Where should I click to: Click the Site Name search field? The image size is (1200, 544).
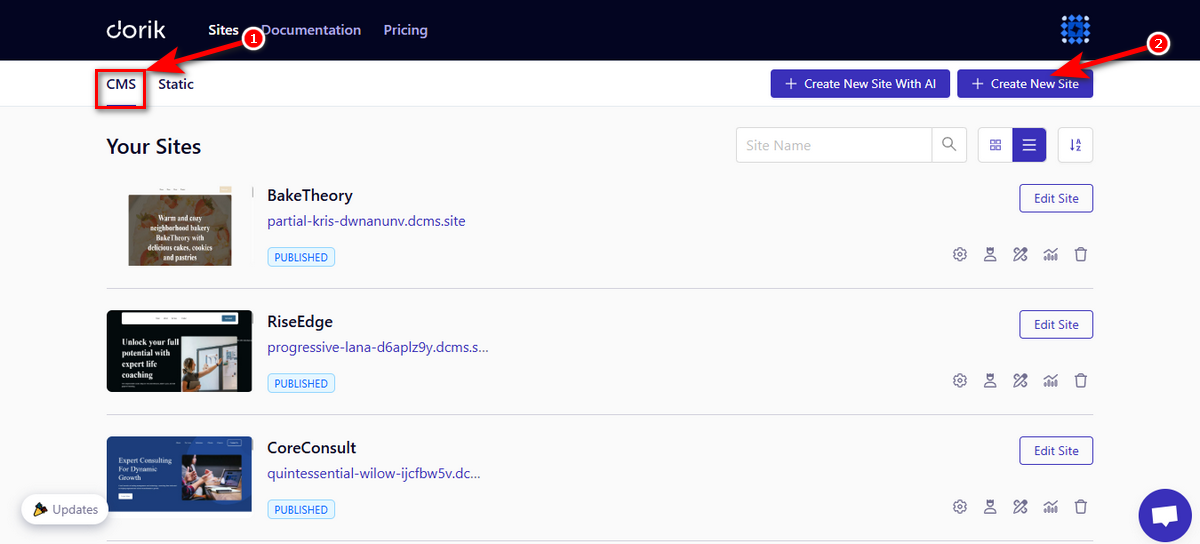(x=834, y=145)
